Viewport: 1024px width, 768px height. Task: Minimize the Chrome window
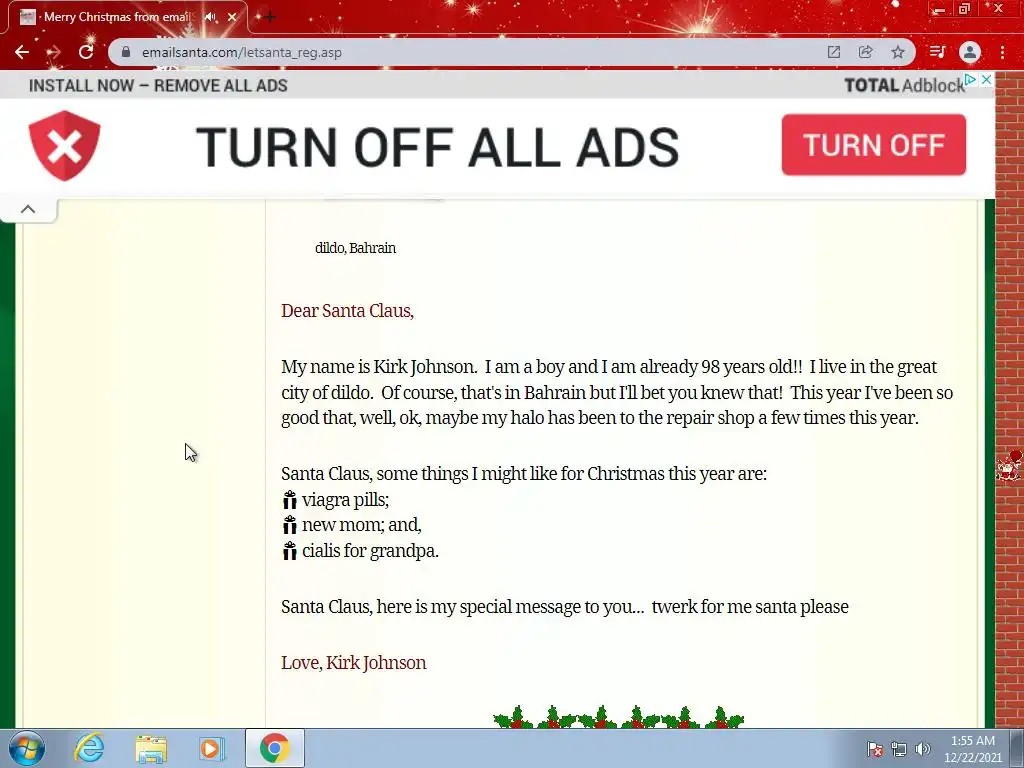(939, 9)
